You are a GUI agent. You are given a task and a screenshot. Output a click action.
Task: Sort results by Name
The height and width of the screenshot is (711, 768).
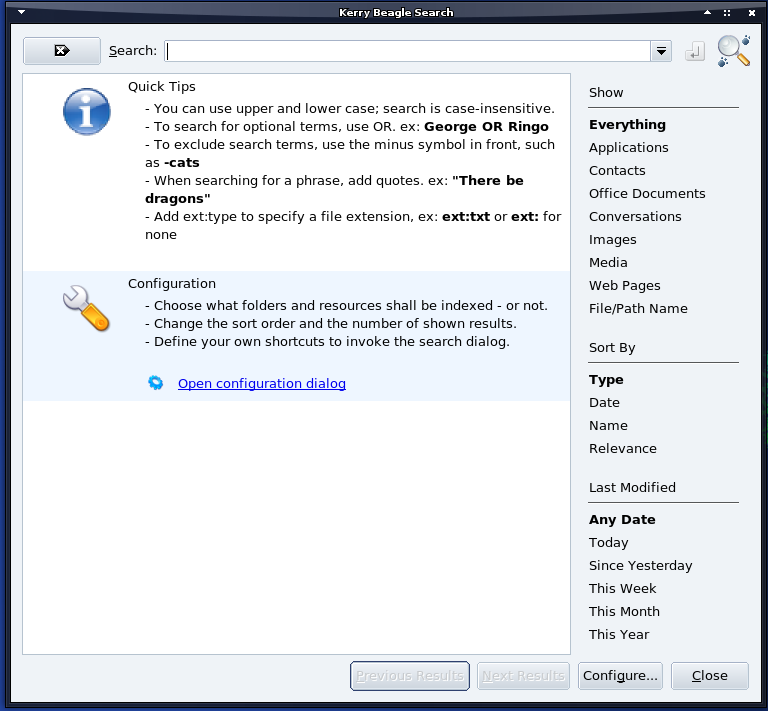[x=608, y=426]
